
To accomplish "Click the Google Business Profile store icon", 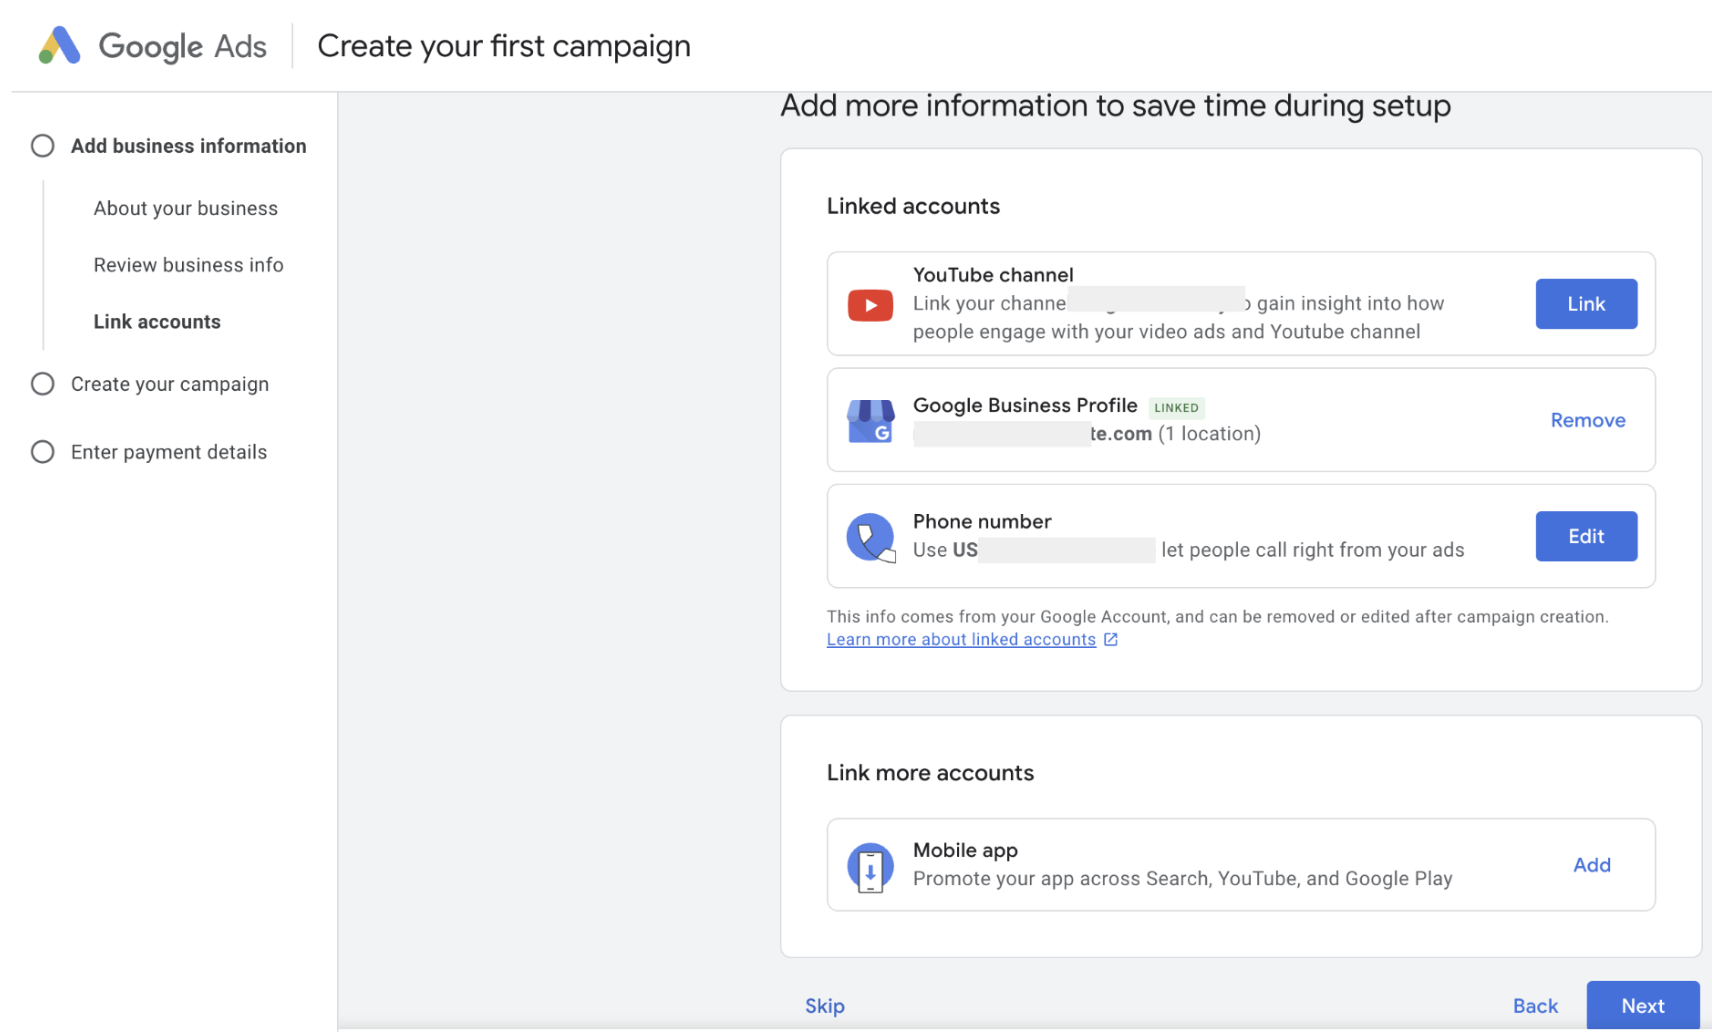I will 870,421.
